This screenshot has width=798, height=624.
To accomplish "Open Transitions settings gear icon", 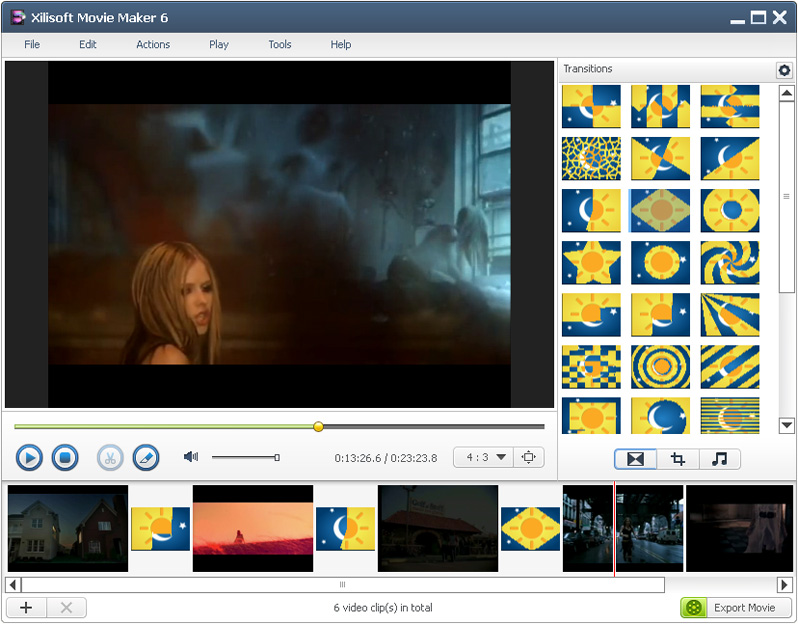I will 784,70.
